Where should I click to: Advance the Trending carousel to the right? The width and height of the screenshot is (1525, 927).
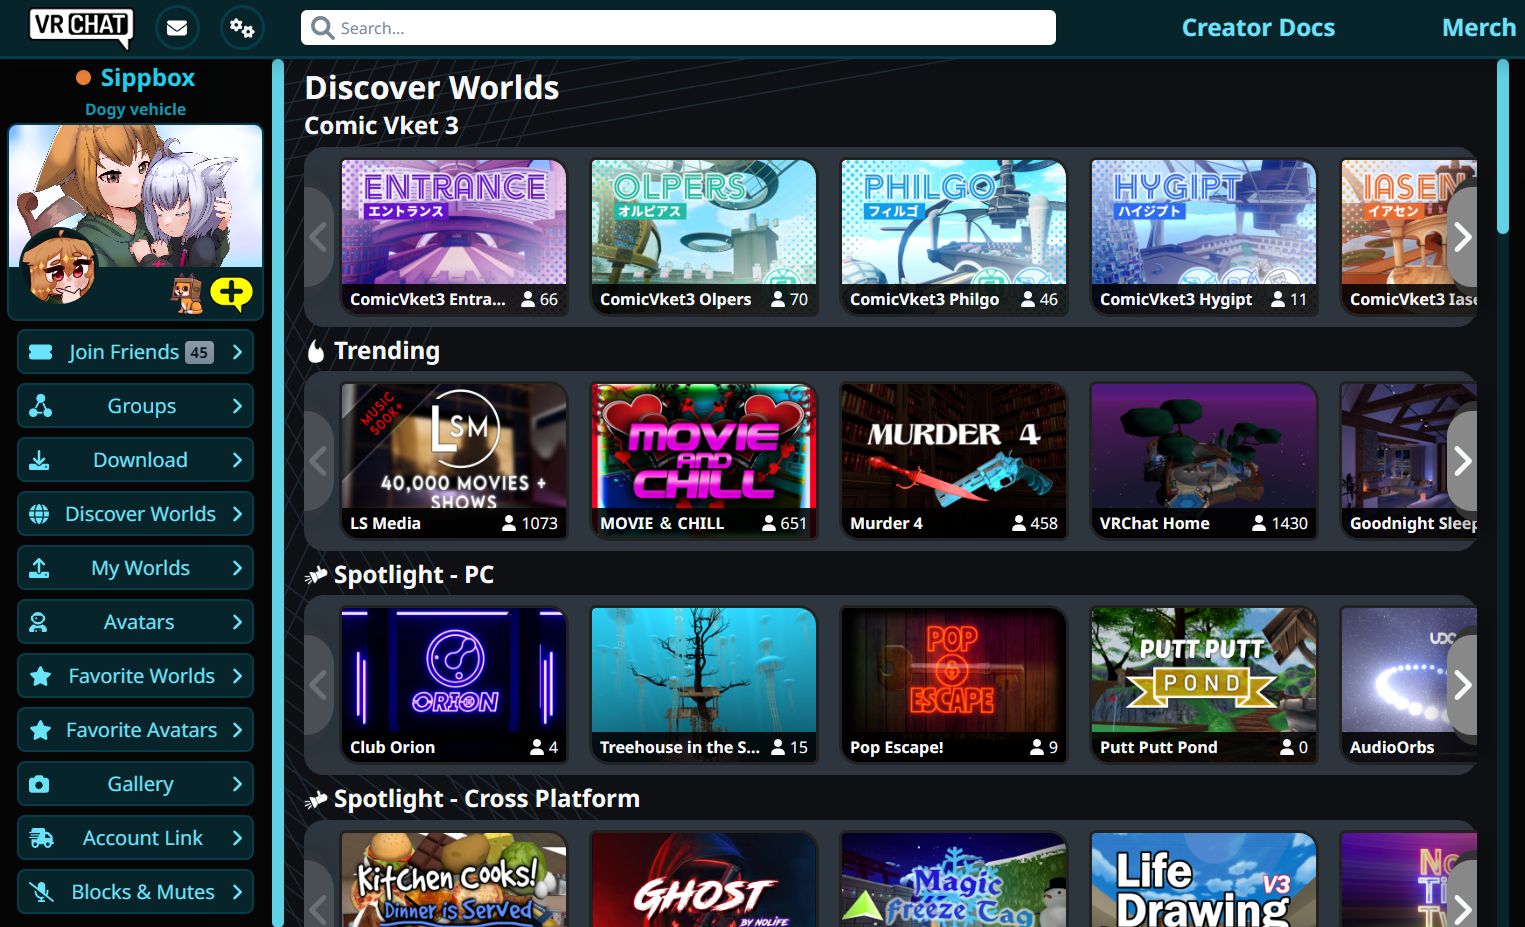(1462, 461)
